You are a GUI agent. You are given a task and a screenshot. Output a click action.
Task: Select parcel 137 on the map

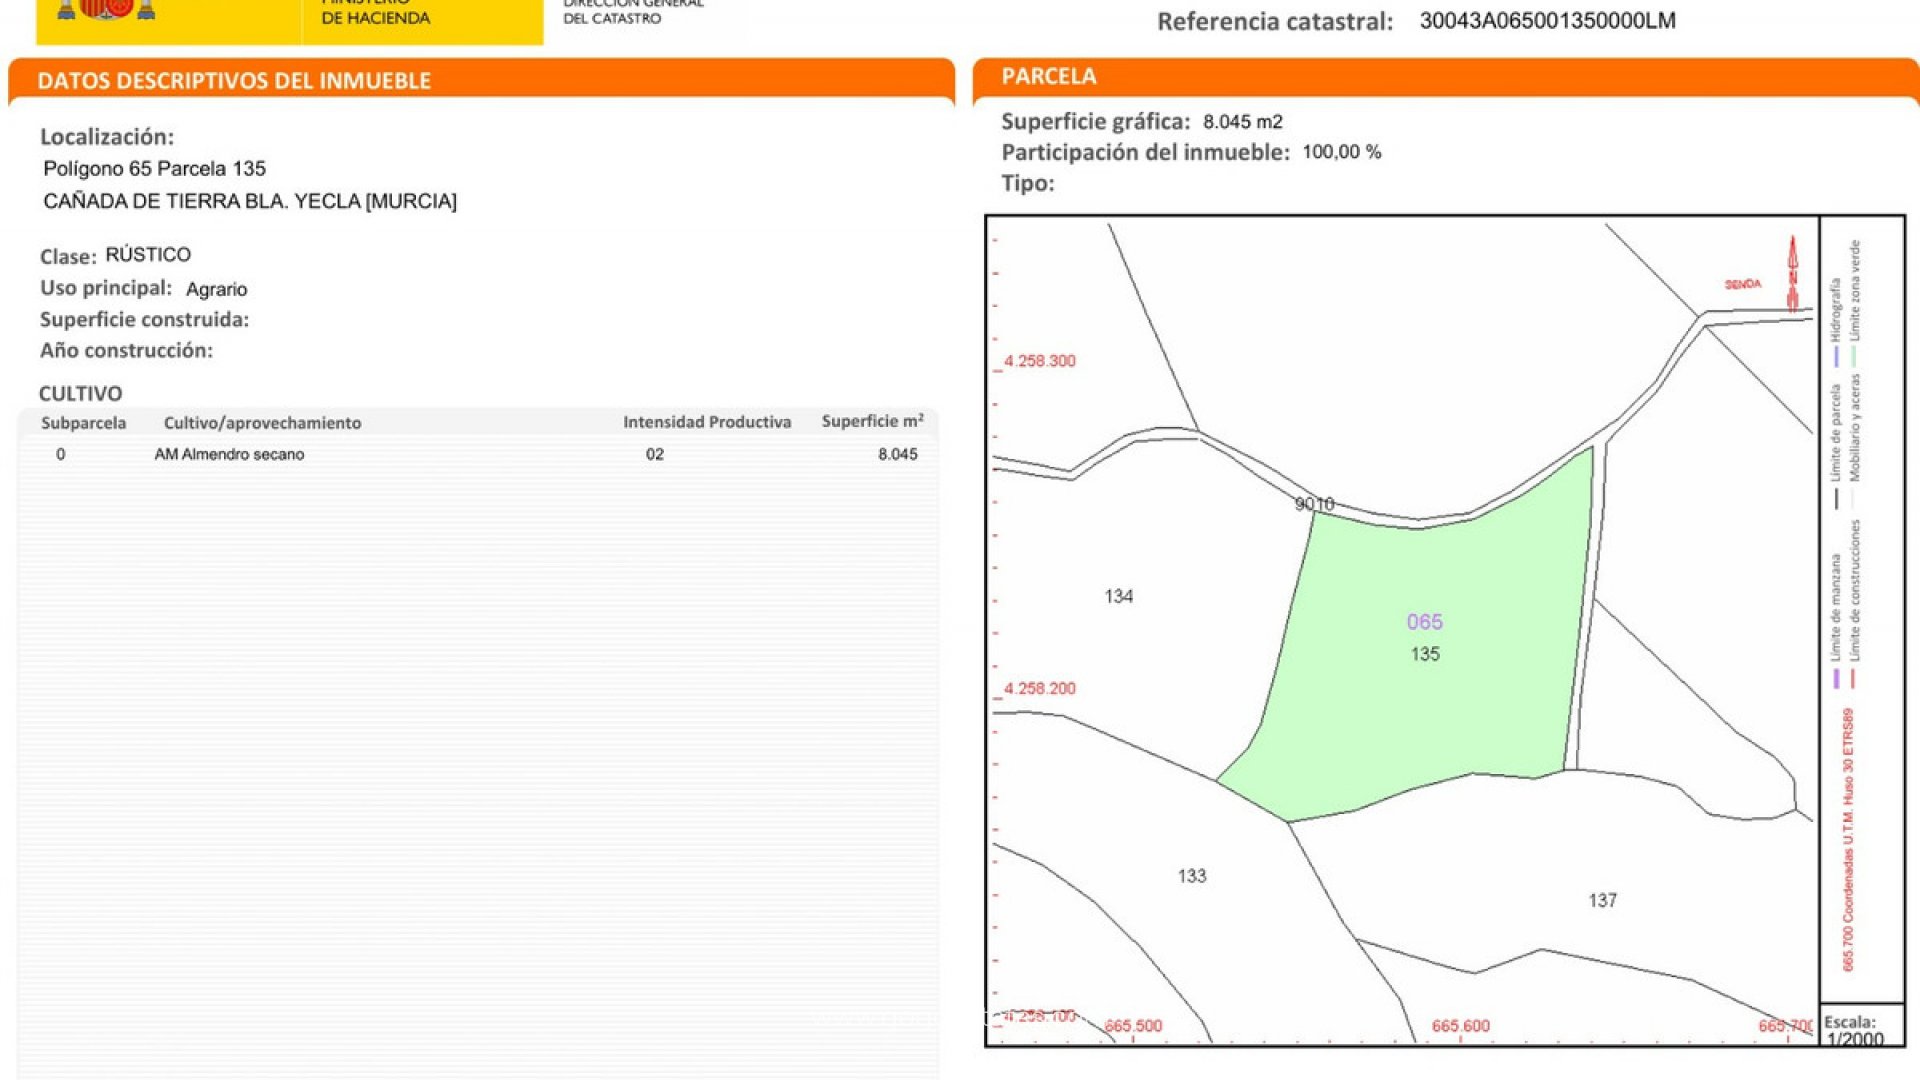(1602, 901)
